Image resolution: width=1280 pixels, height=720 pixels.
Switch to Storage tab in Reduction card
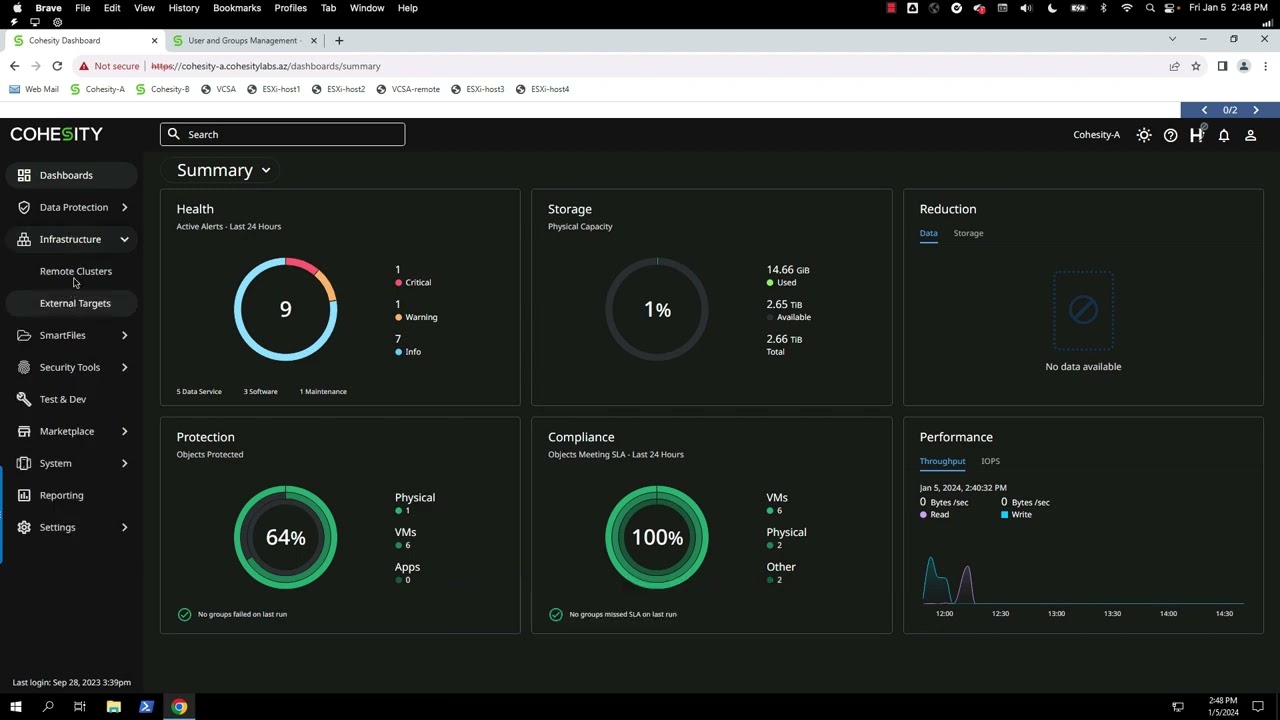[968, 233]
